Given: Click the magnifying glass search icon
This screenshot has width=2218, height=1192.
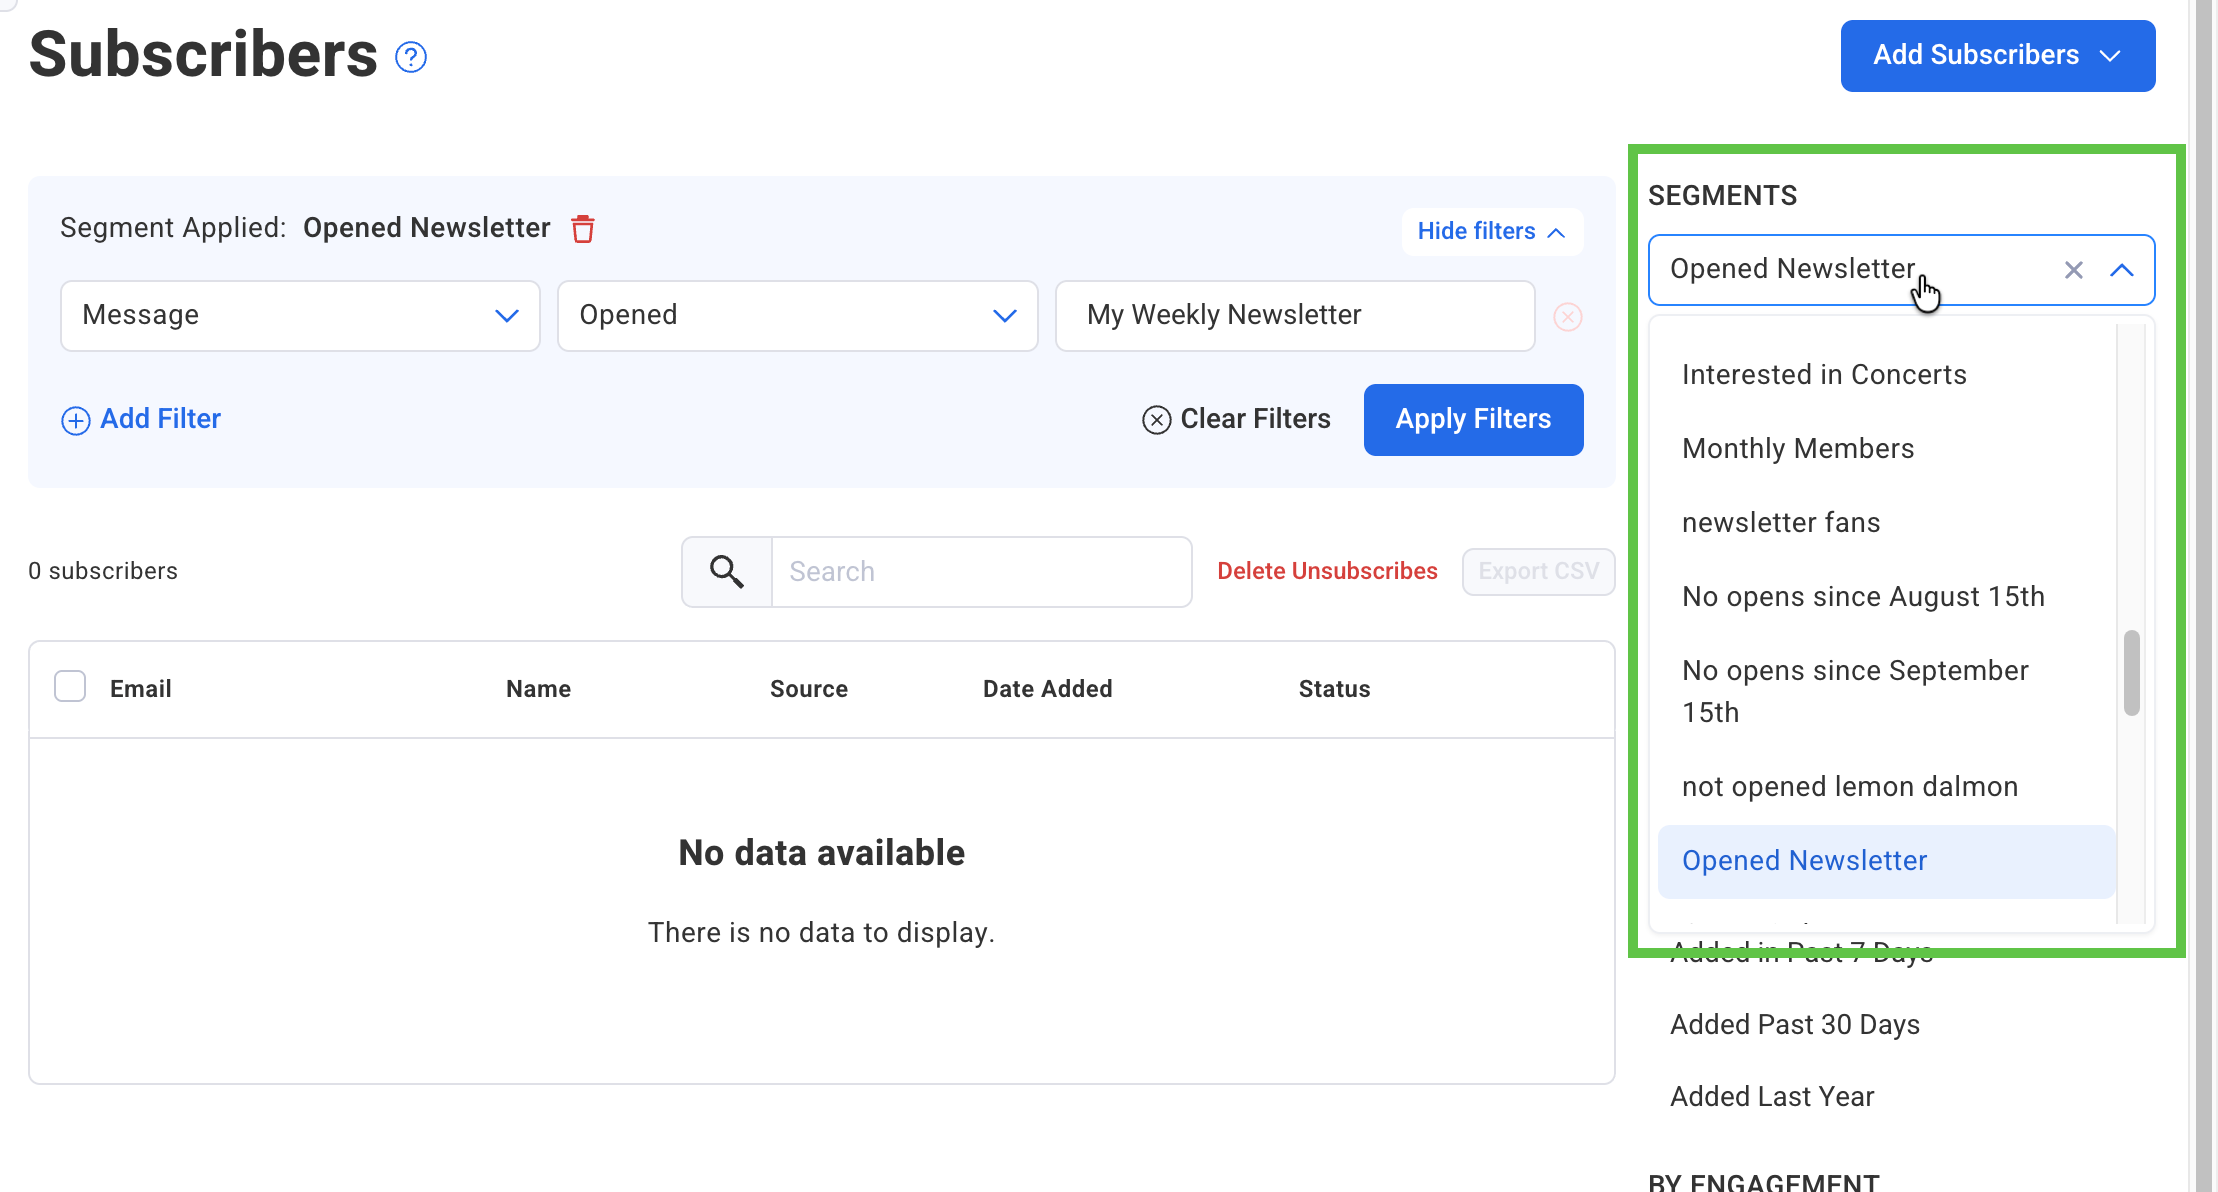Looking at the screenshot, I should click(x=727, y=572).
